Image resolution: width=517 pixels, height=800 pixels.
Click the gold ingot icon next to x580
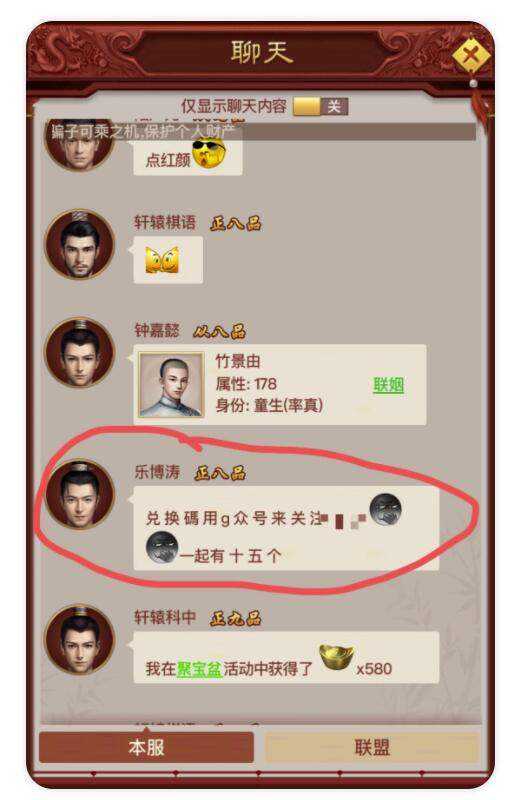tap(336, 658)
